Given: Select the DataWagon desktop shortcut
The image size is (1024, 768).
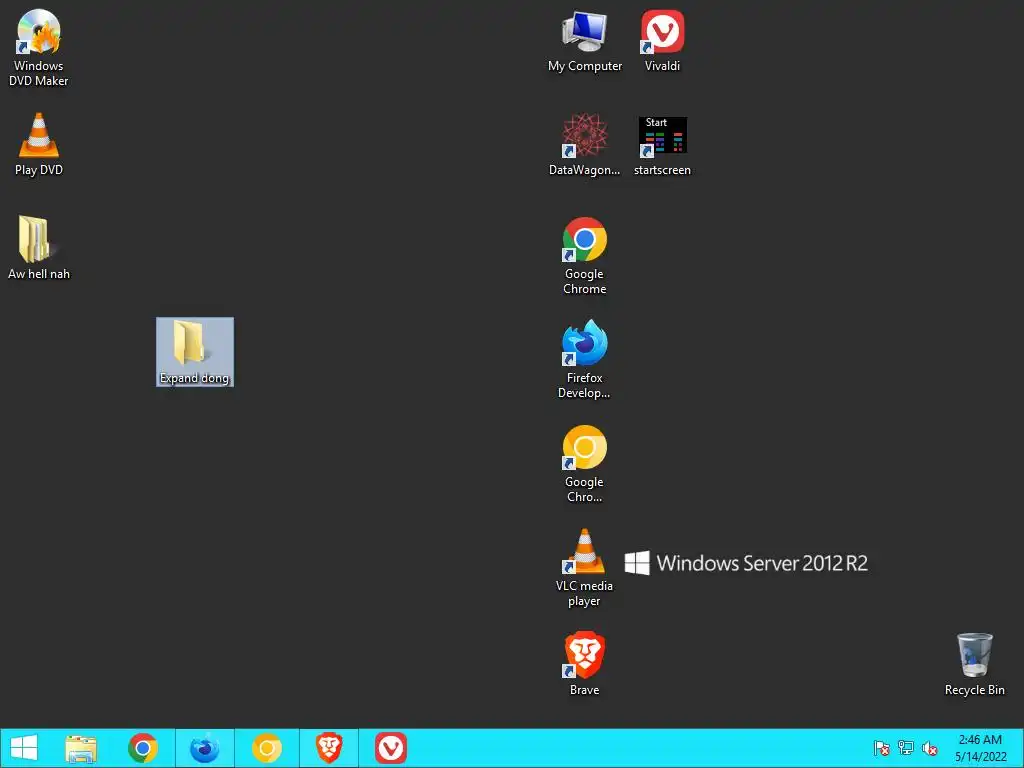Looking at the screenshot, I should 584,144.
